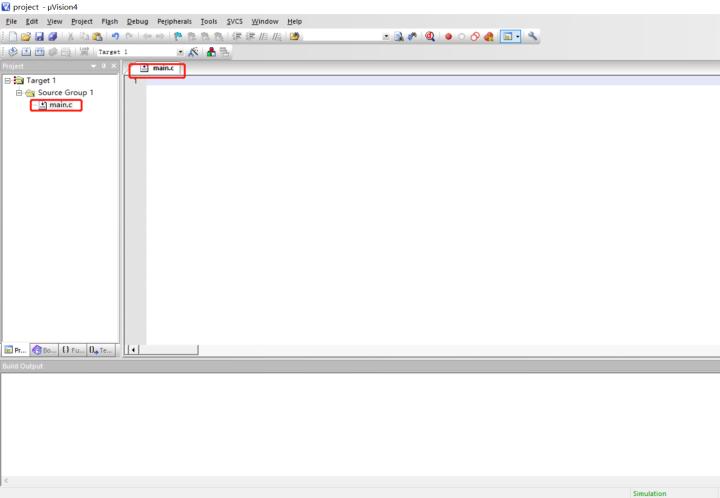Pin the Project panel
This screenshot has height=498, width=720.
[x=104, y=66]
